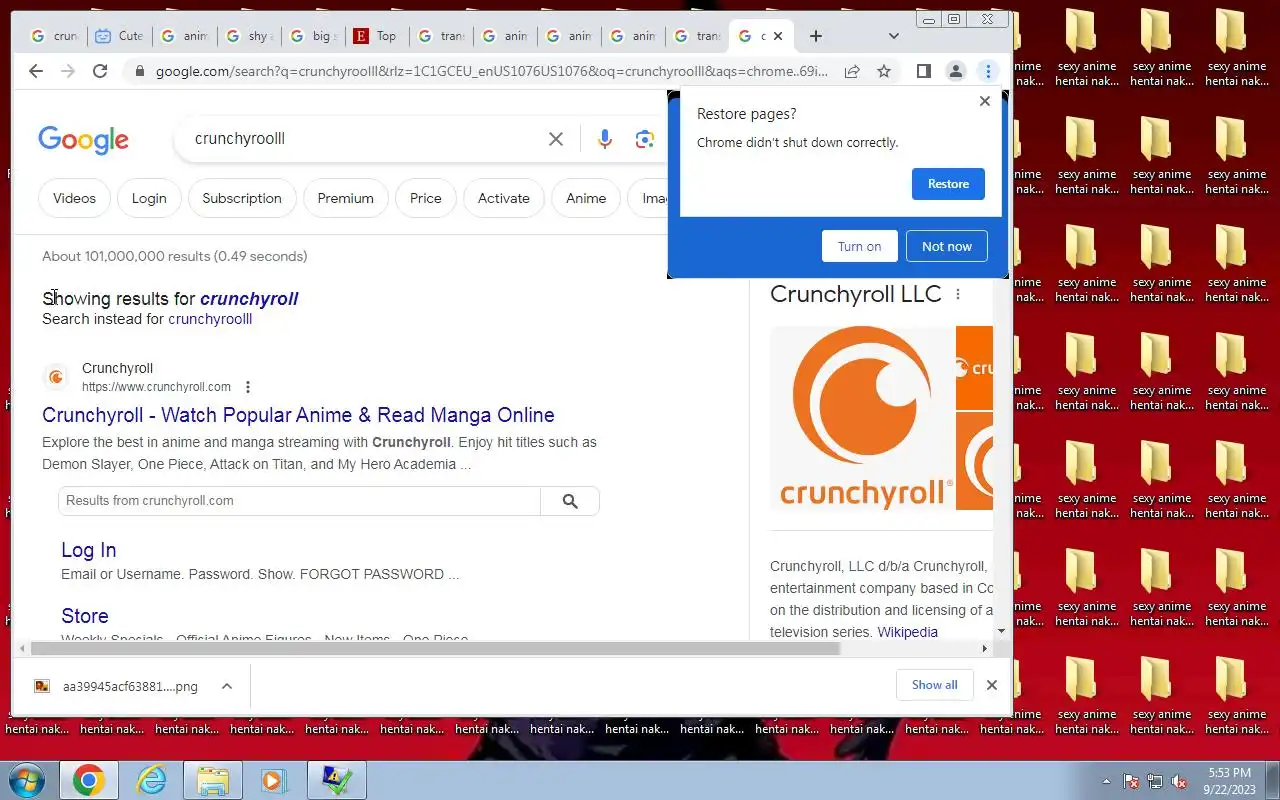Select the Login filter chip
Screen dimensions: 1280x800
(149, 198)
